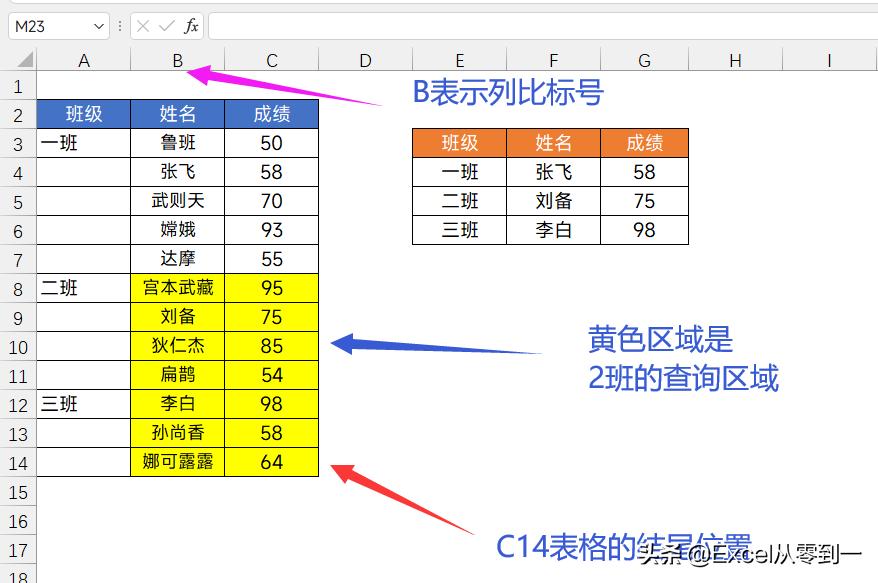Select row 10 header
The image size is (878, 583).
tap(17, 346)
